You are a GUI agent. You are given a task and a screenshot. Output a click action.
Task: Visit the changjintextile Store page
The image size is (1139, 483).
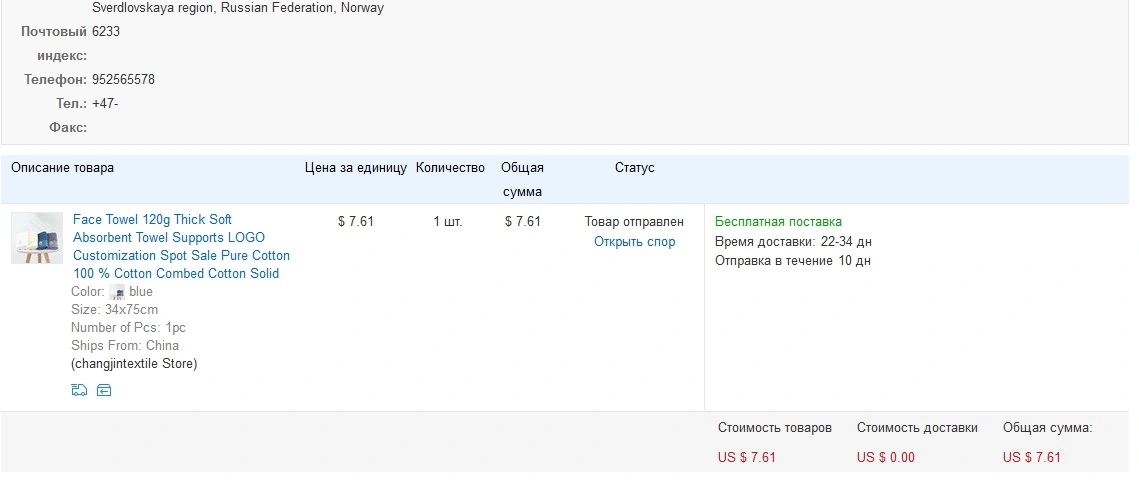coord(134,363)
